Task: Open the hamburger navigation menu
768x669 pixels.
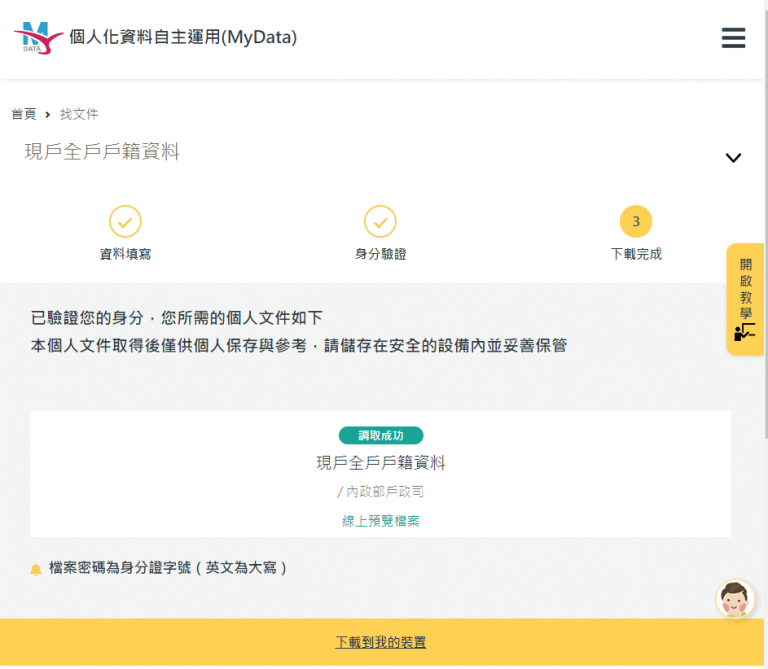Action: (x=733, y=38)
